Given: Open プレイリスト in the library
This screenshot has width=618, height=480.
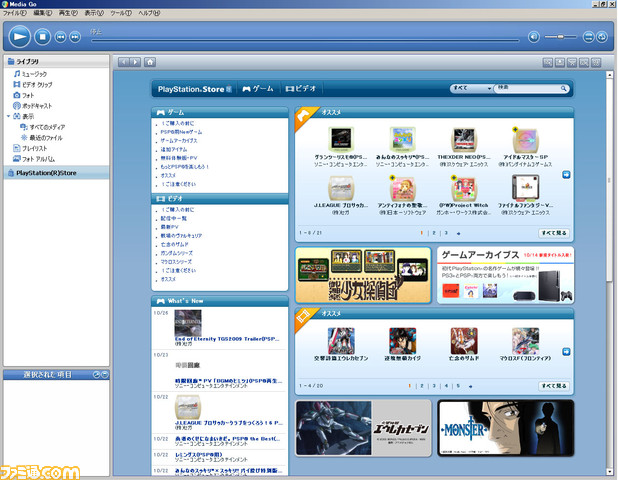Looking at the screenshot, I should coord(30,148).
